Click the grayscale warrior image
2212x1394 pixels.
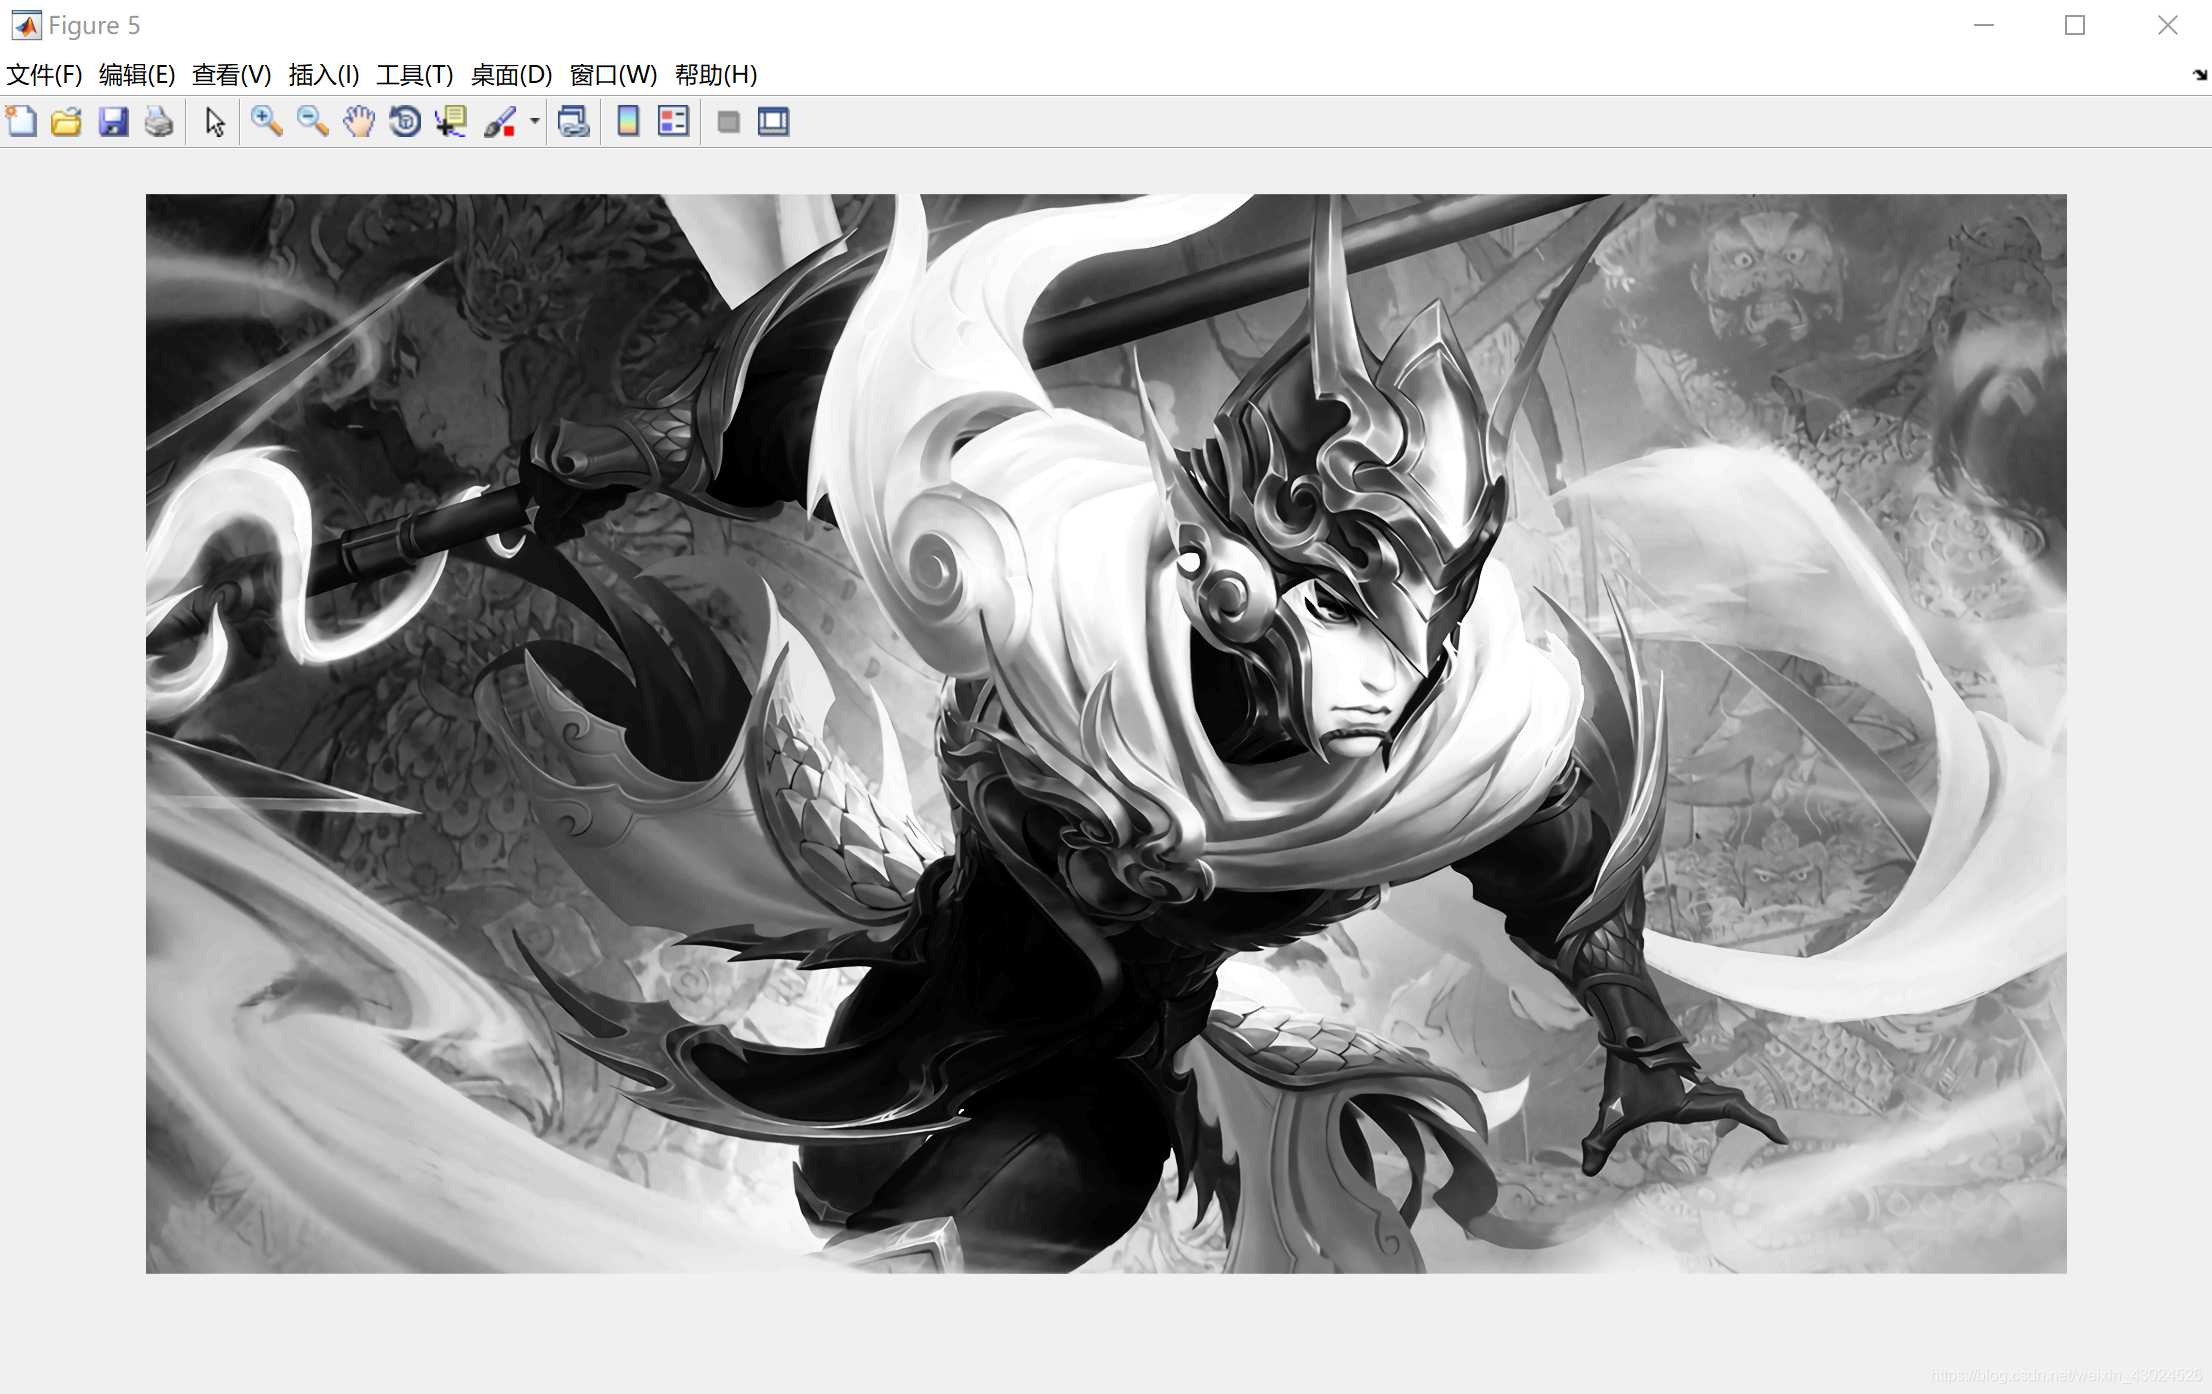pyautogui.click(x=1106, y=733)
